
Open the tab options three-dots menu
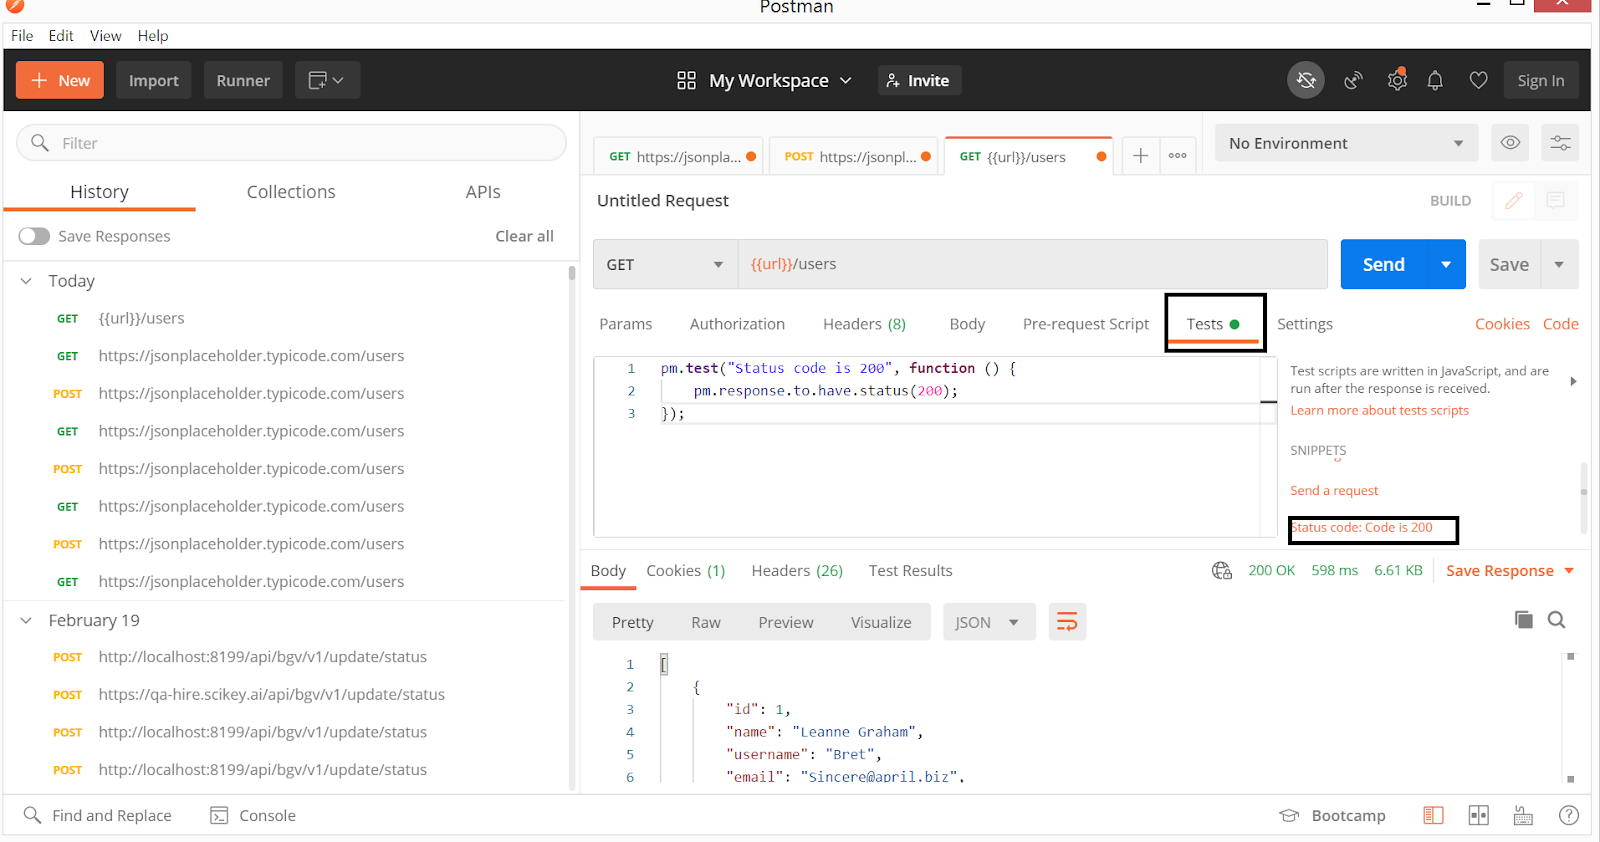click(x=1177, y=155)
